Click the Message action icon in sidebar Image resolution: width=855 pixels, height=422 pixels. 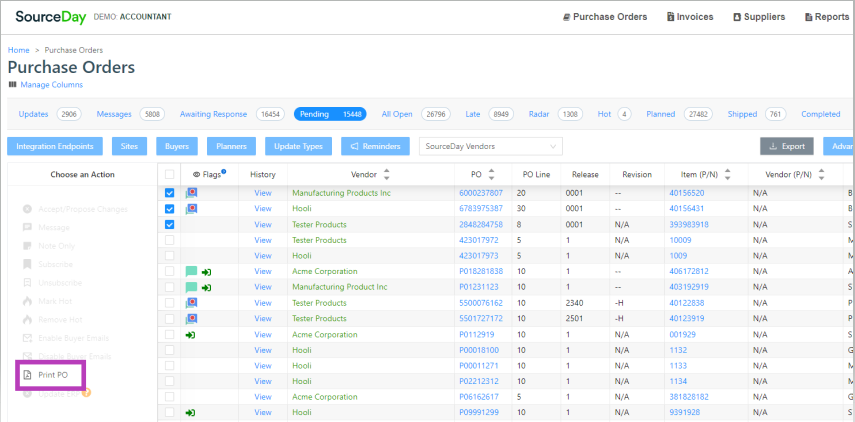click(27, 227)
